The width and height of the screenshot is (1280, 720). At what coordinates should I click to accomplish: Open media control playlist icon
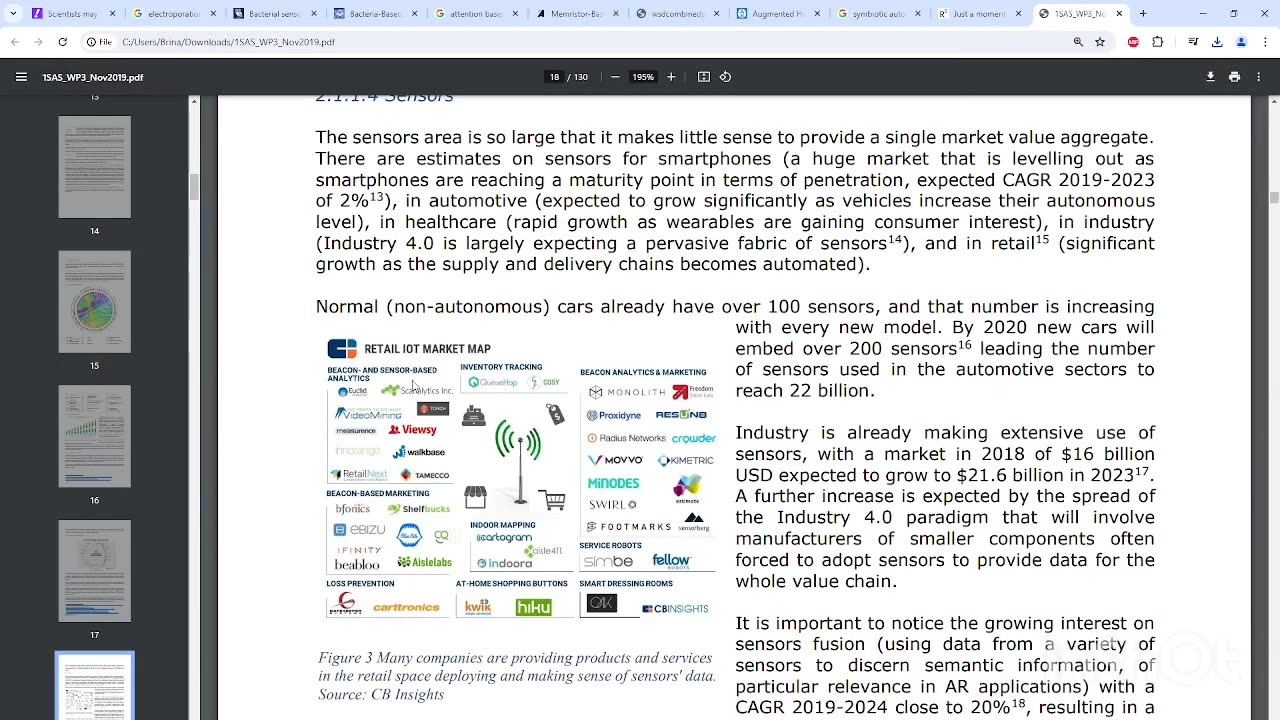pos(1193,42)
